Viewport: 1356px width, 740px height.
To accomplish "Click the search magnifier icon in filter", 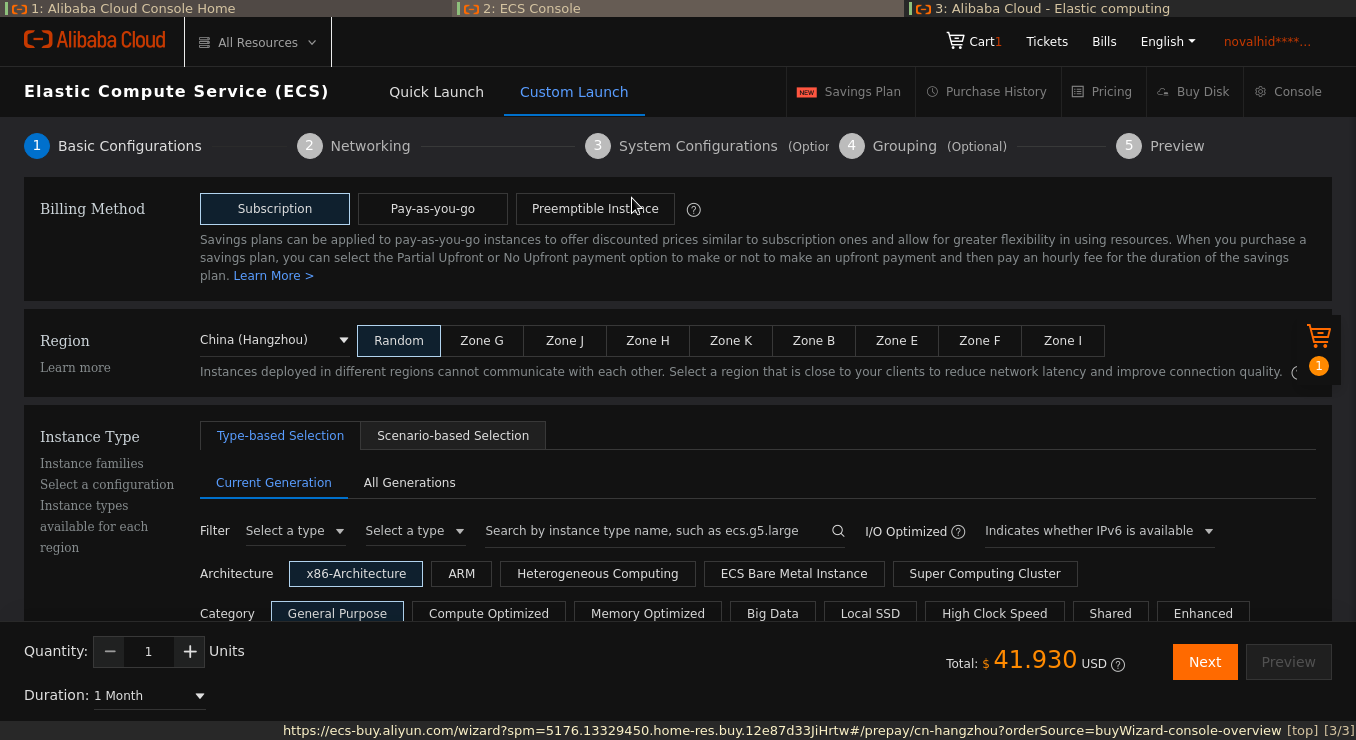I will tap(838, 531).
